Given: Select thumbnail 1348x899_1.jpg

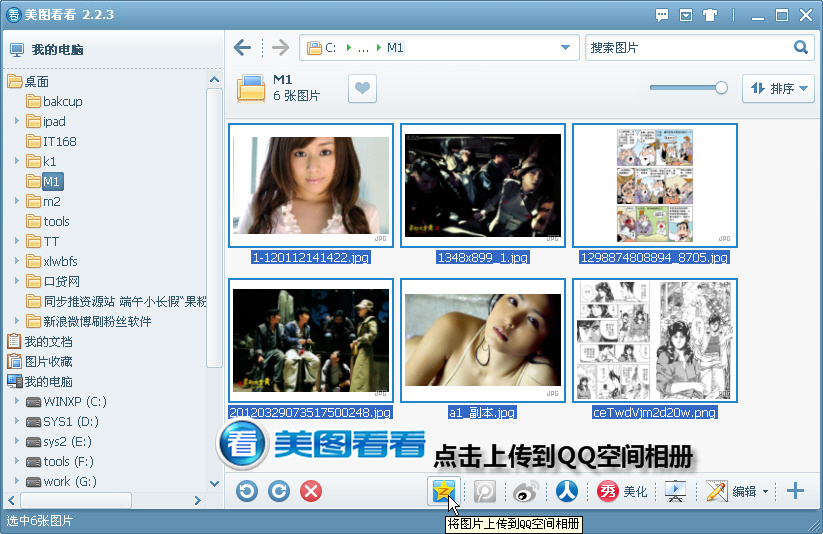Looking at the screenshot, I should point(483,185).
